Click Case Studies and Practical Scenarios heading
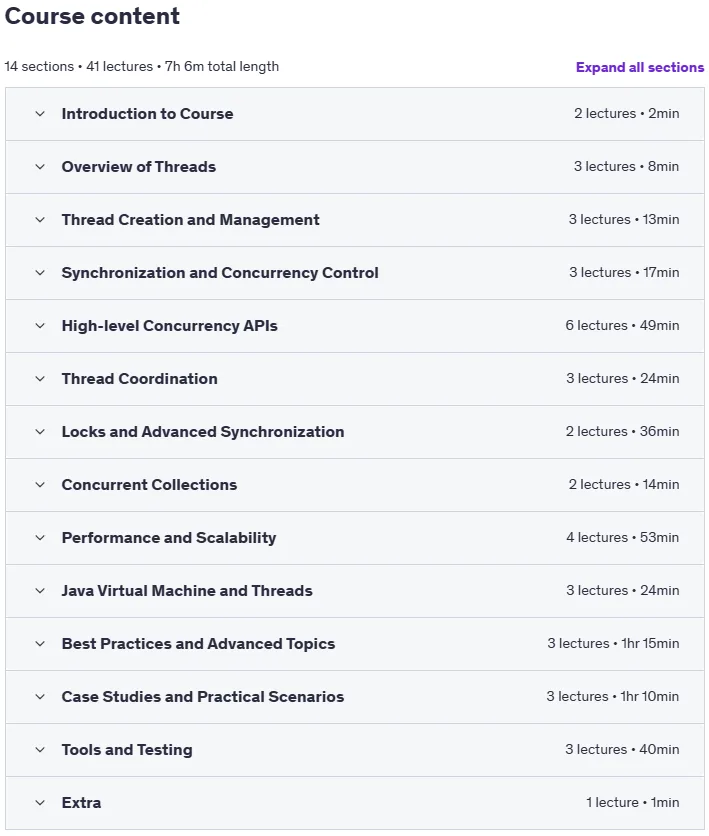This screenshot has height=836, width=709. point(203,696)
